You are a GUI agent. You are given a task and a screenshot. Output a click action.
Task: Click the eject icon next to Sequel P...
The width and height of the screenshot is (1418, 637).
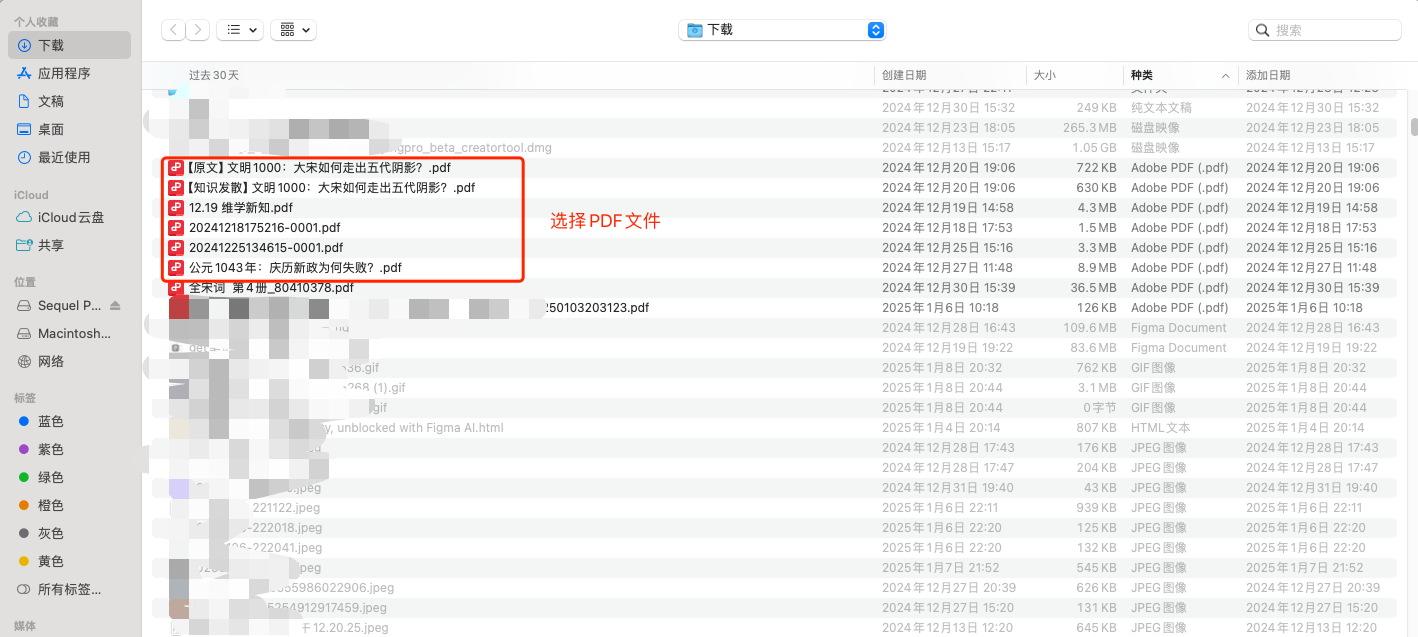tap(115, 305)
